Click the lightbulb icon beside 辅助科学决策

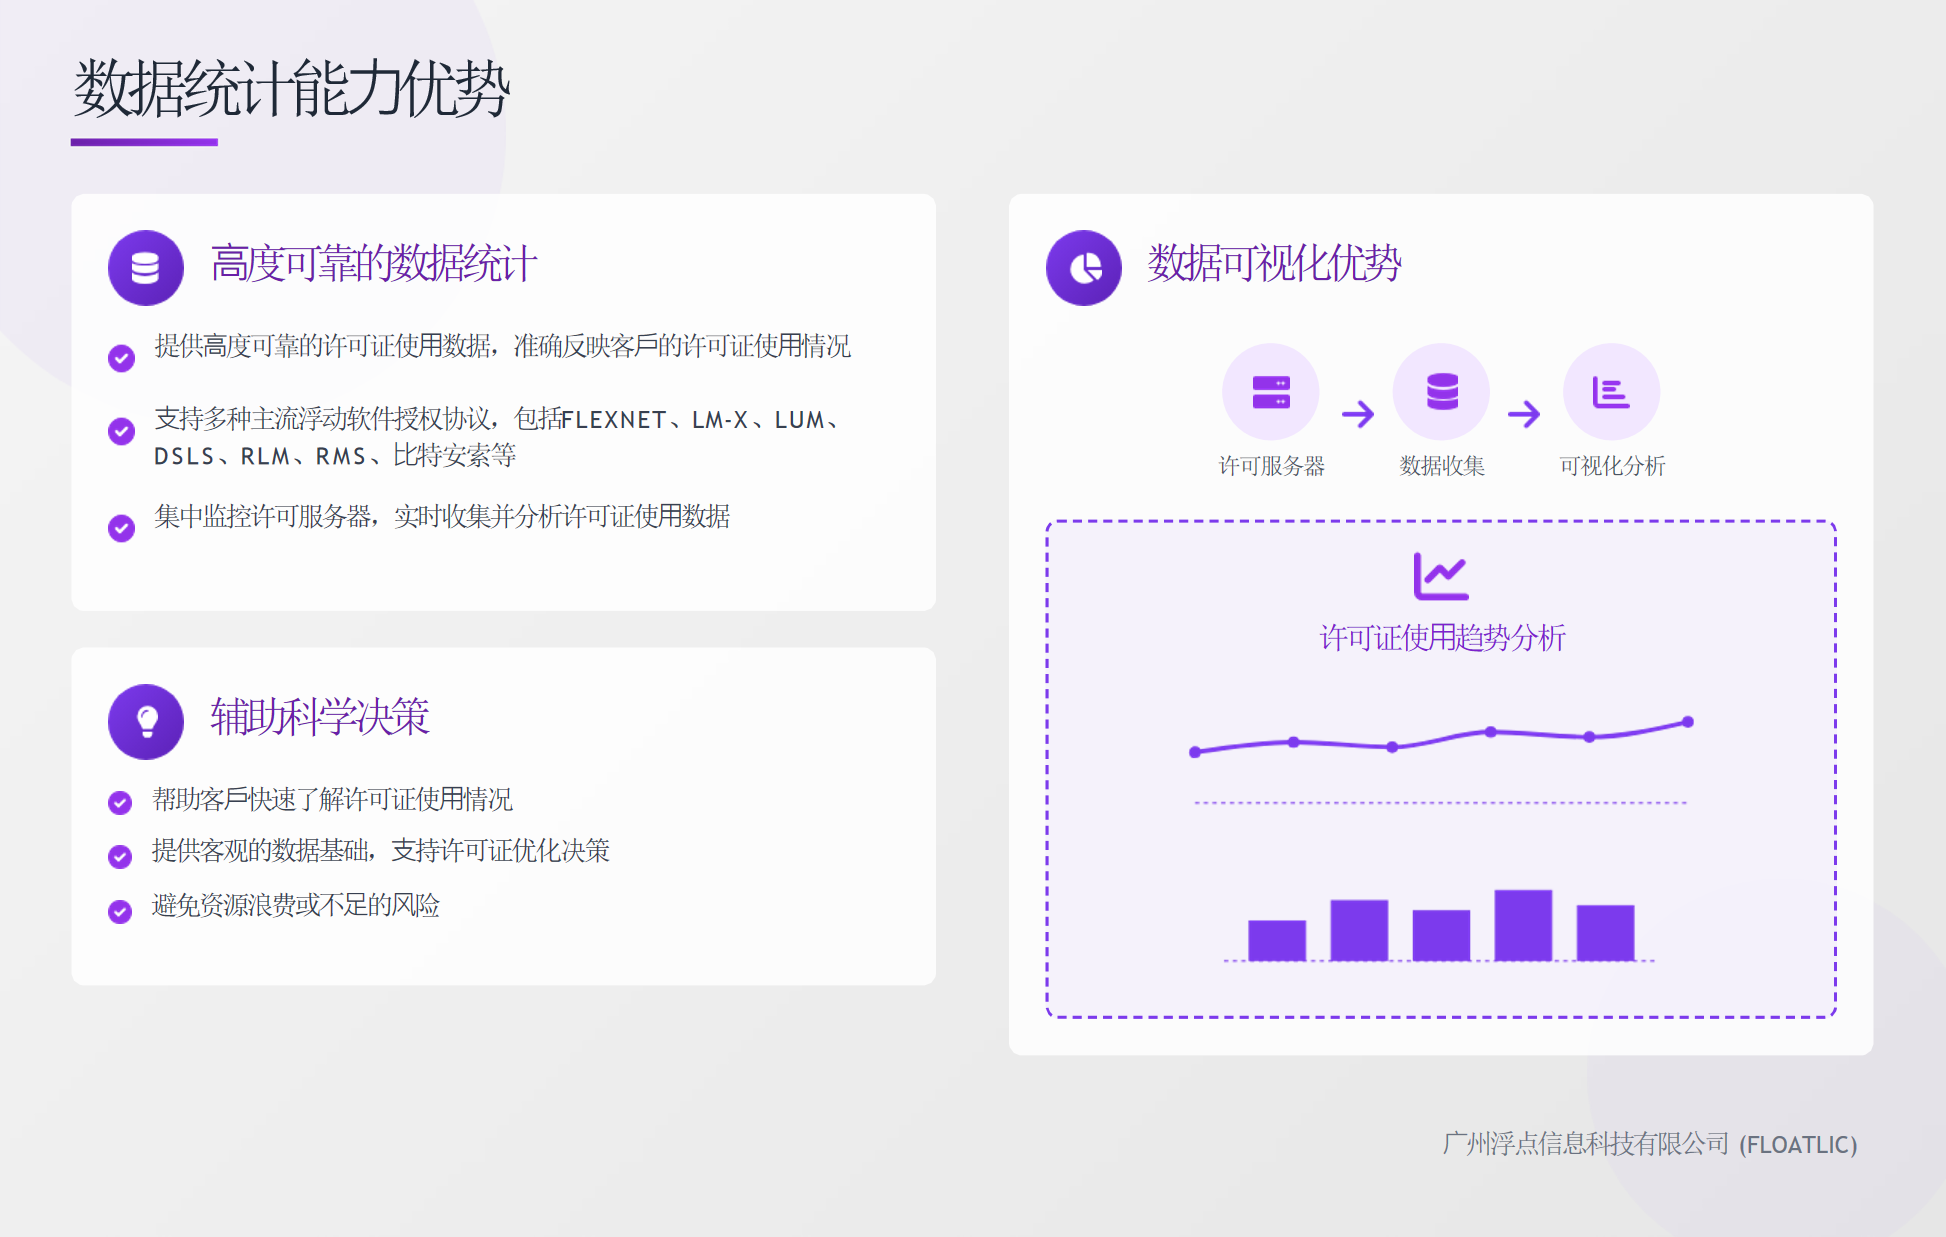[x=146, y=721]
